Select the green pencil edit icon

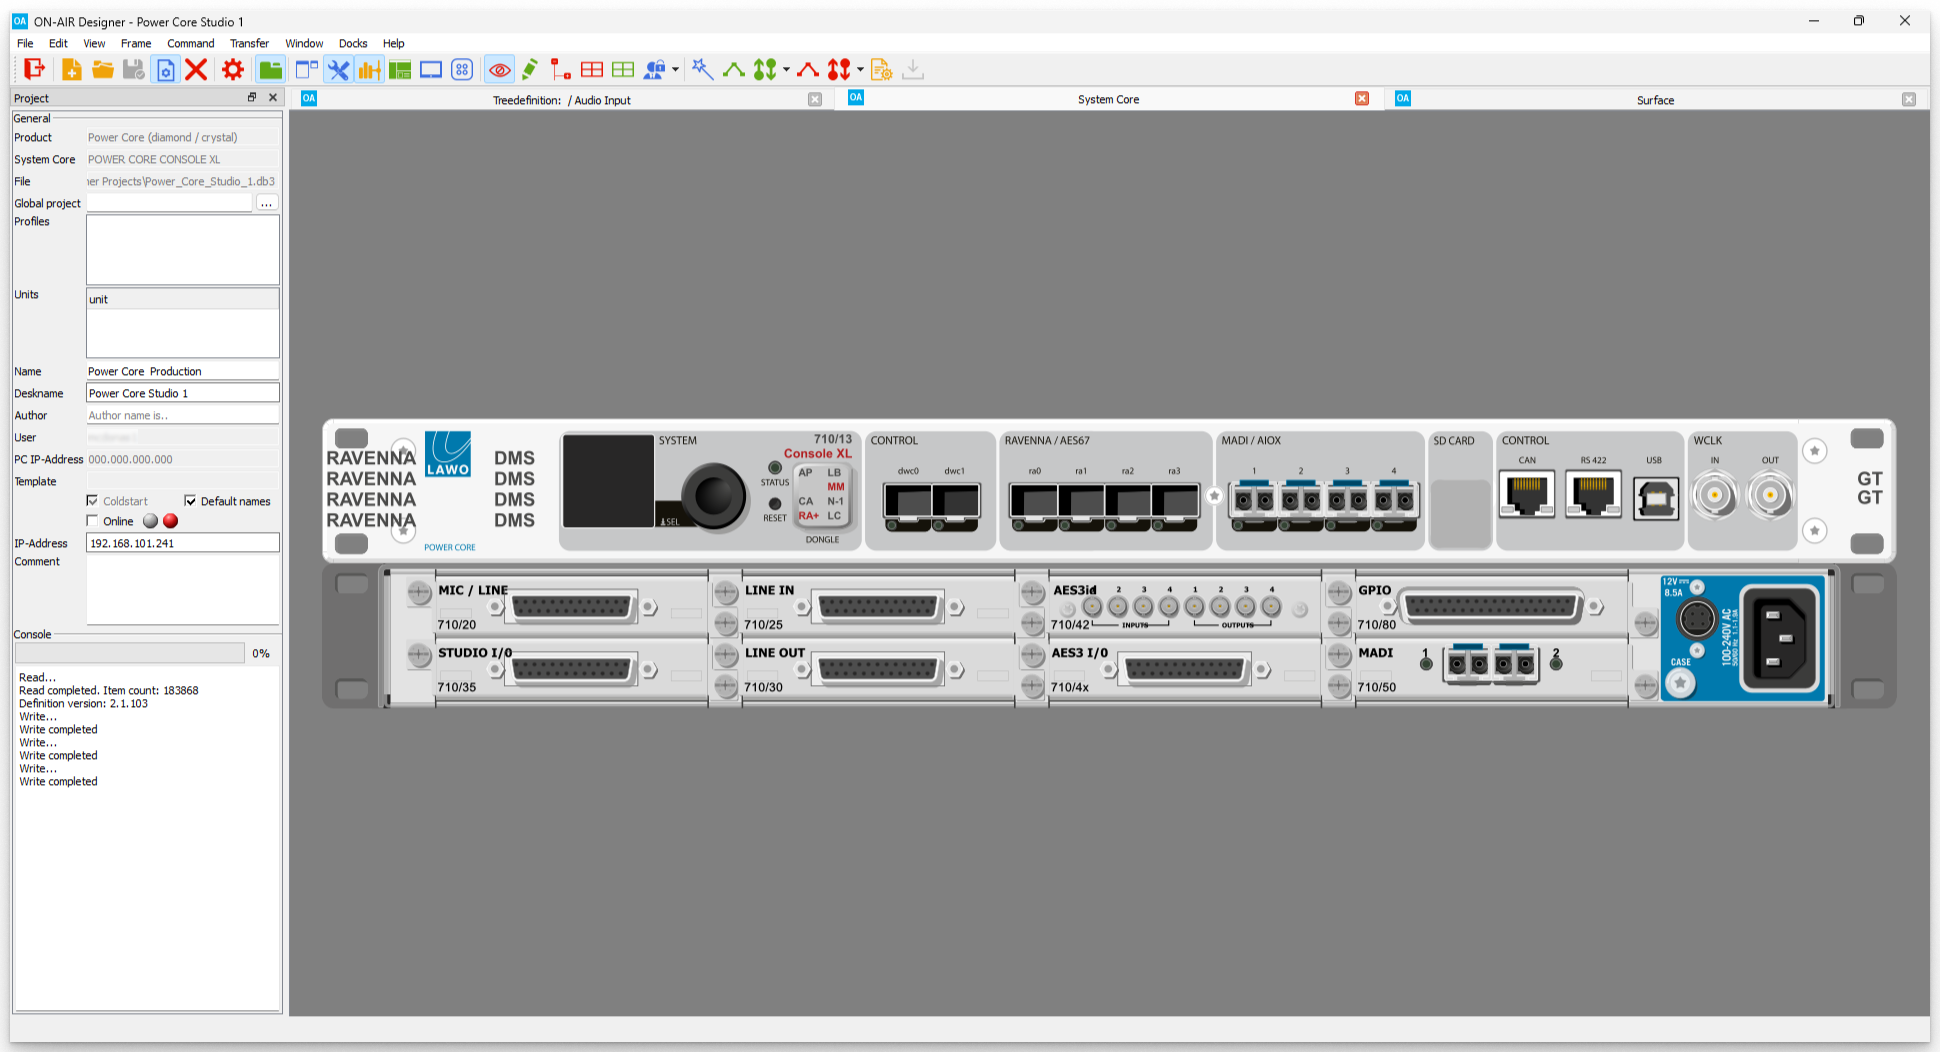[x=530, y=69]
